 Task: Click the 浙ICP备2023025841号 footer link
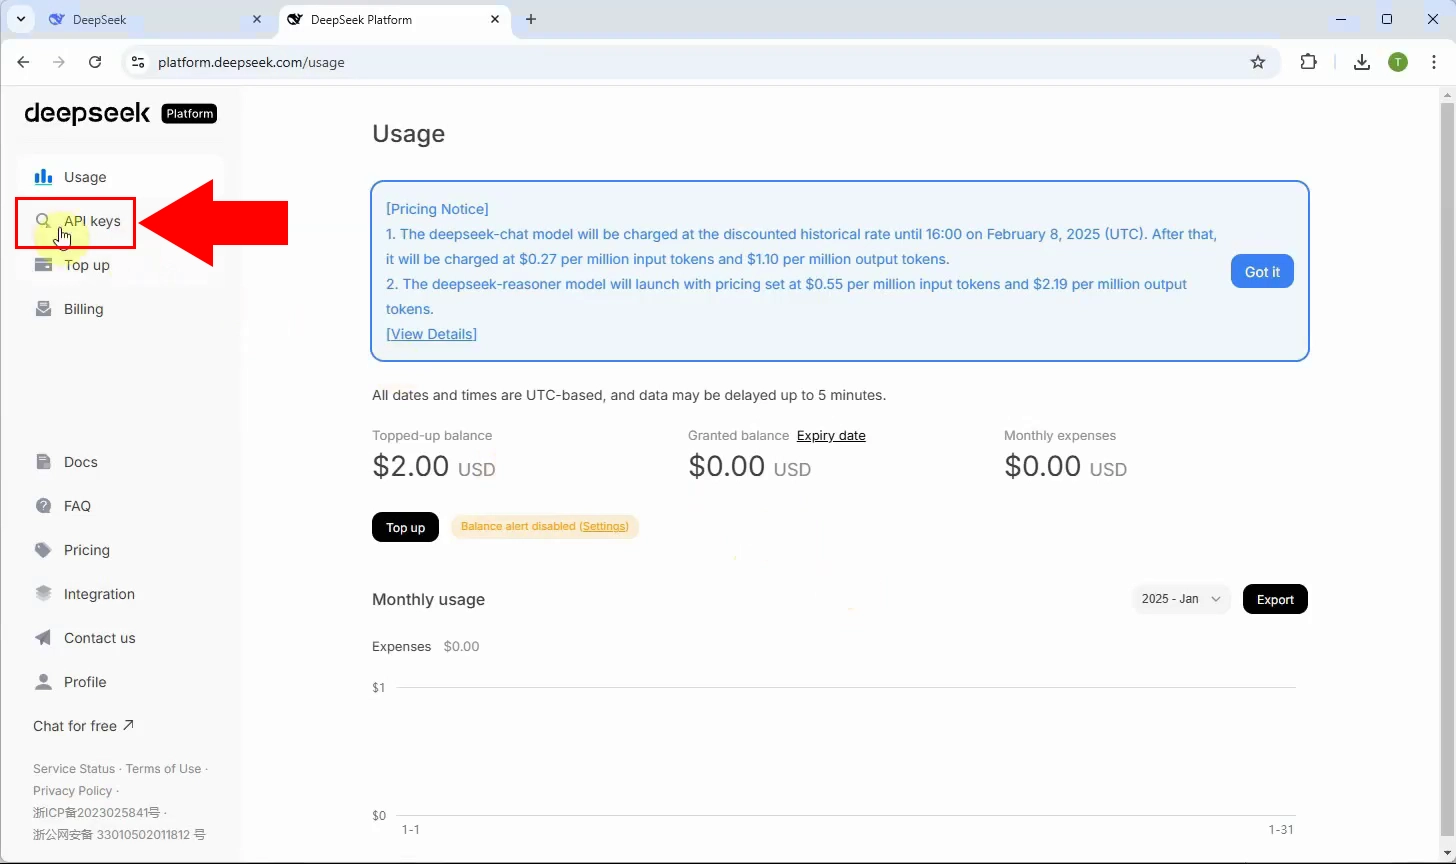(x=96, y=813)
